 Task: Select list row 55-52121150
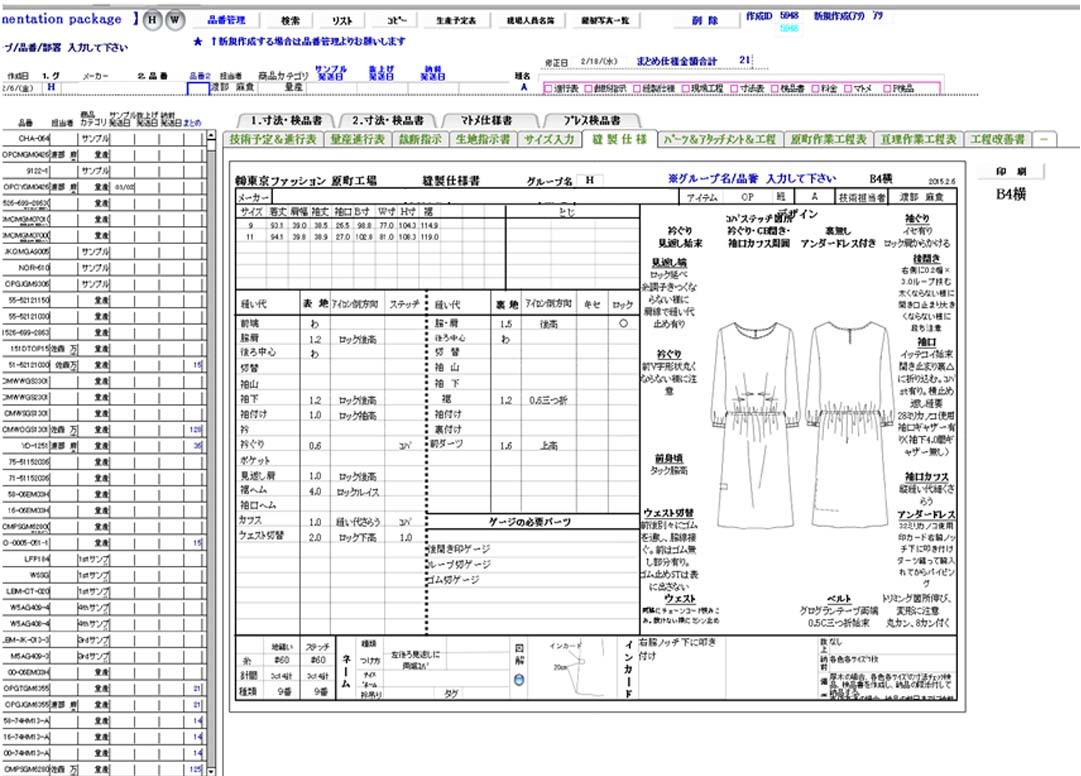click(107, 300)
